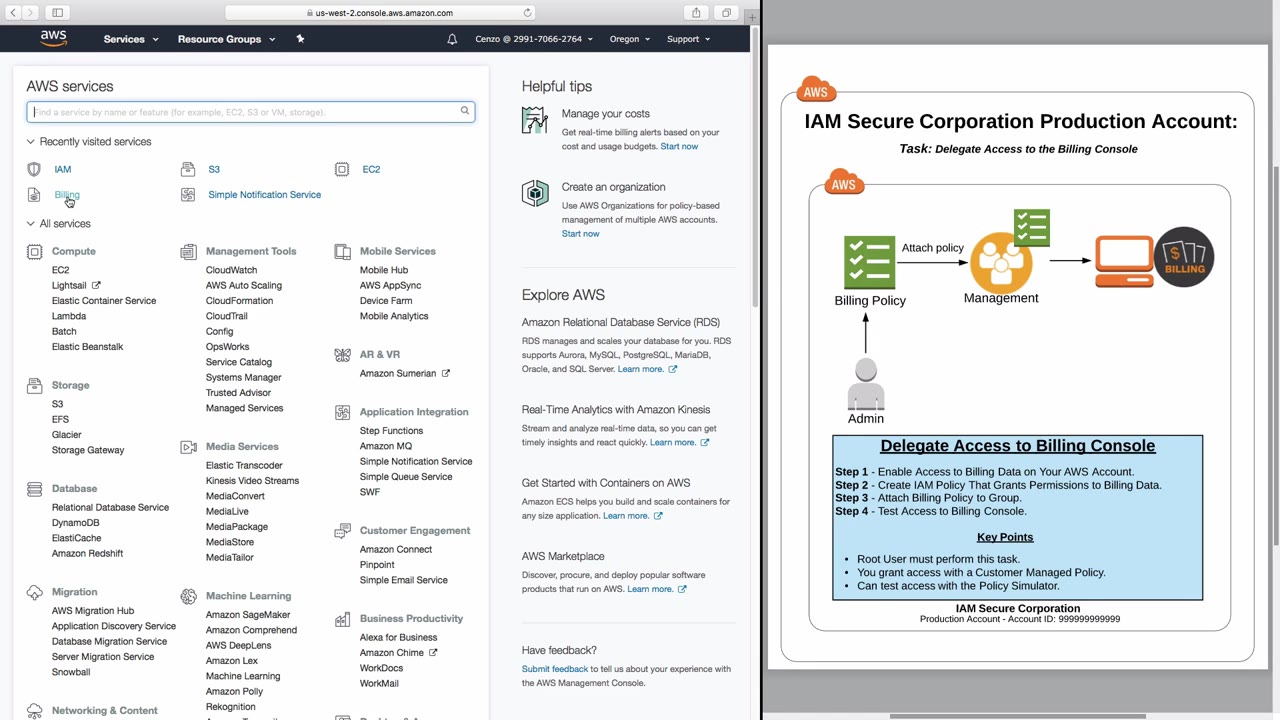Open Glacier under Storage
The image size is (1280, 720).
67,435
